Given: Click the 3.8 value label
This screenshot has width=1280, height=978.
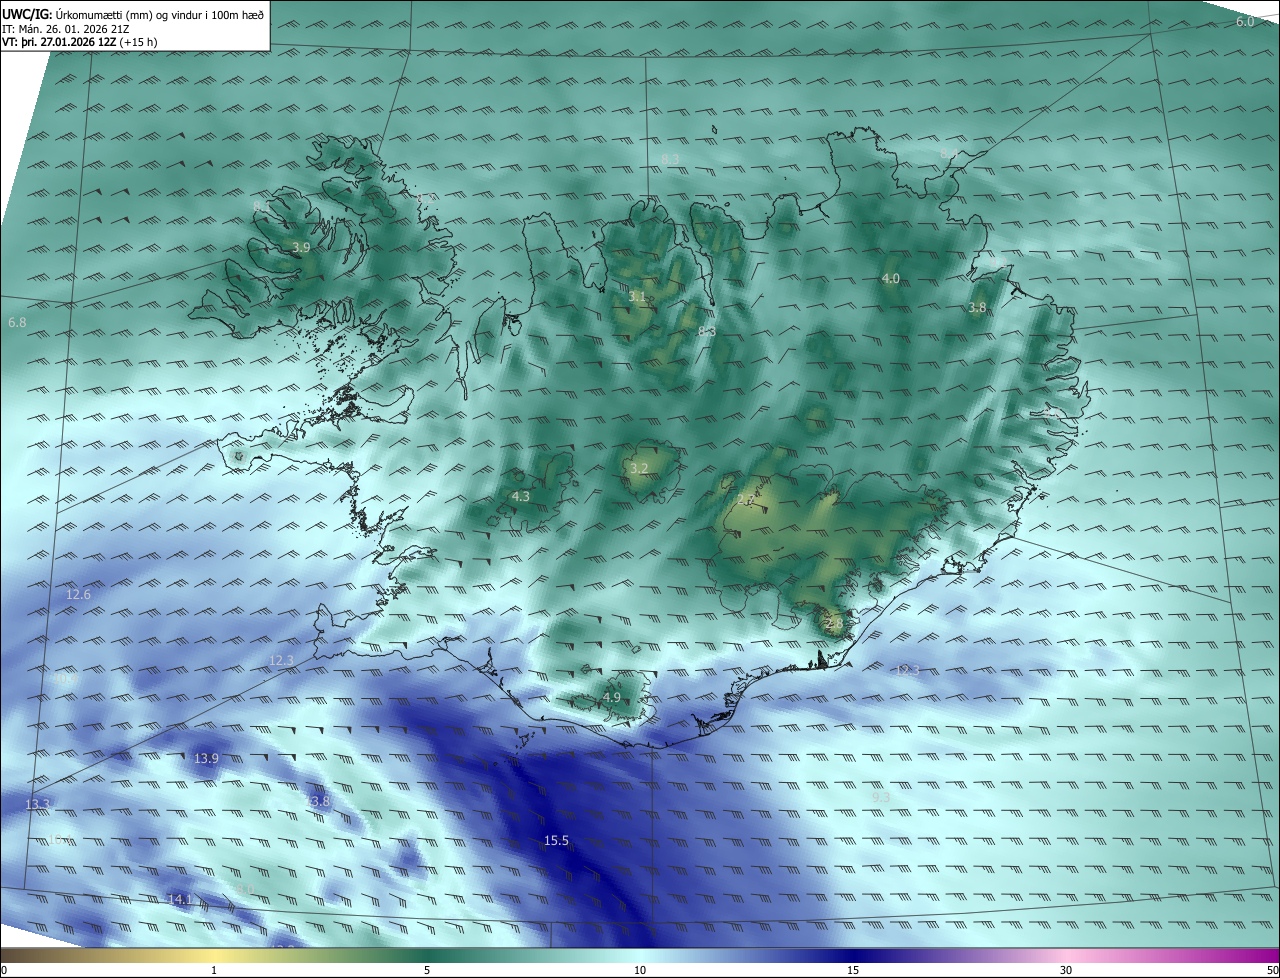Looking at the screenshot, I should point(977,308).
